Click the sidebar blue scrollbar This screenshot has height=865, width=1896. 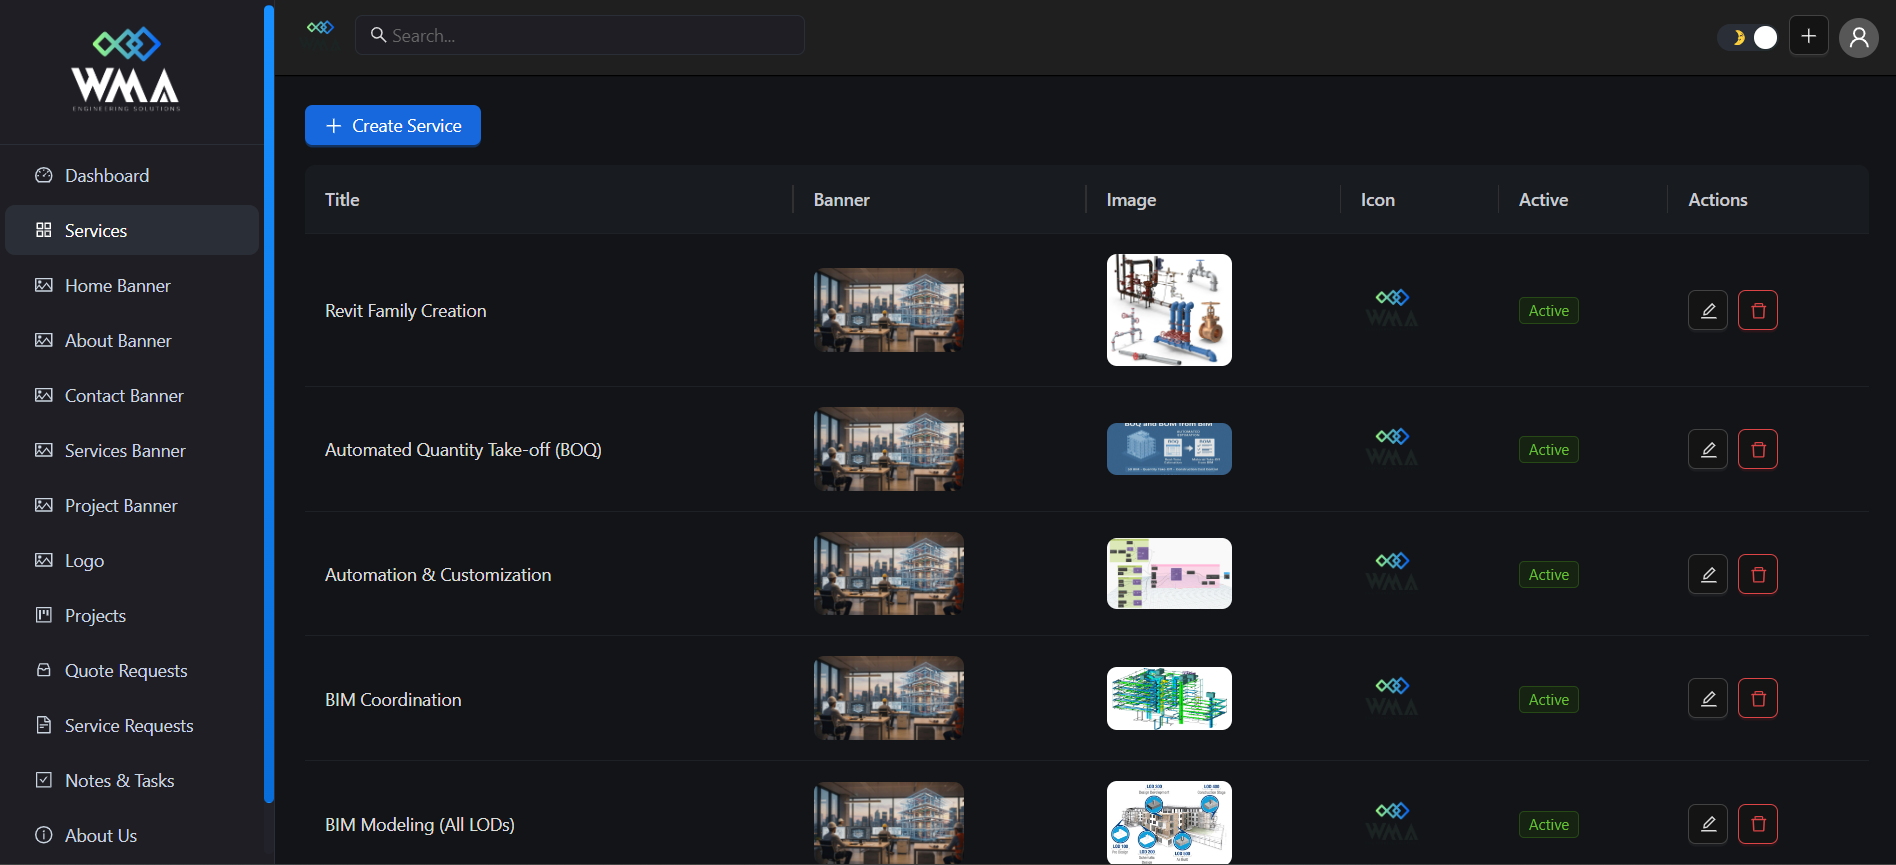coord(268,400)
